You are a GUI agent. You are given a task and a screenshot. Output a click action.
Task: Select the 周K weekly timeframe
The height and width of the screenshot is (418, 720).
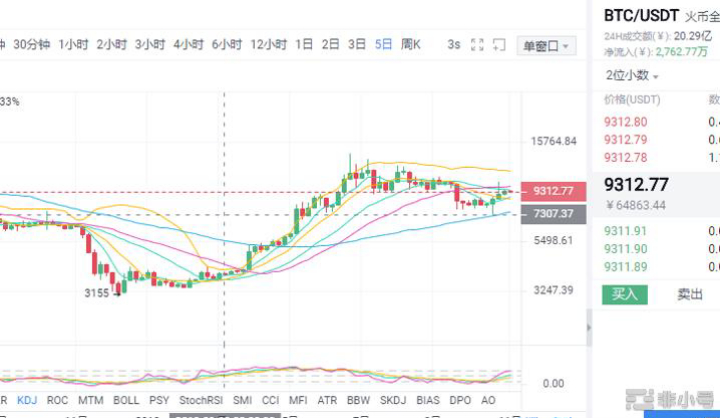[x=411, y=45]
